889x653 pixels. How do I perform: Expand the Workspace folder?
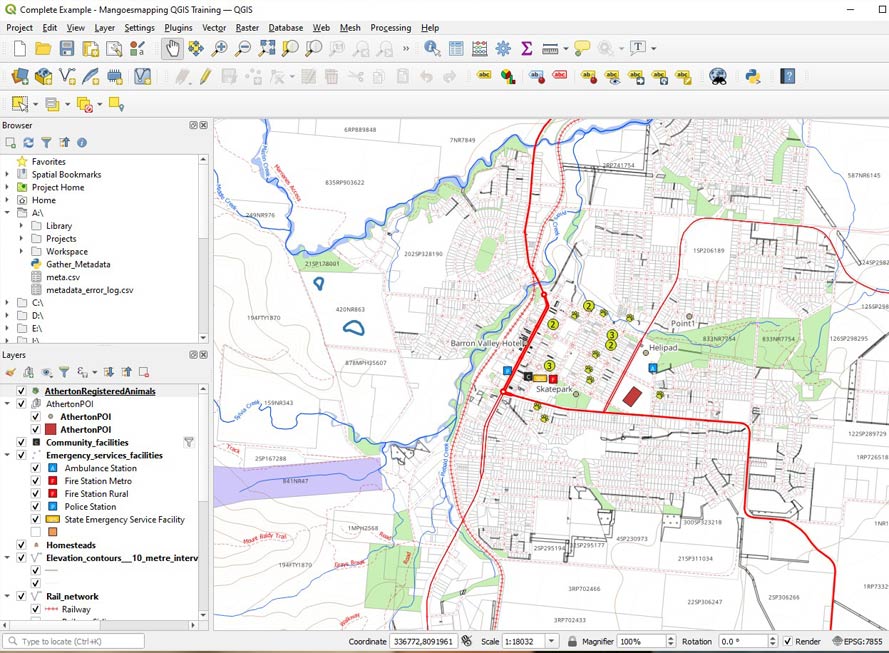22,252
